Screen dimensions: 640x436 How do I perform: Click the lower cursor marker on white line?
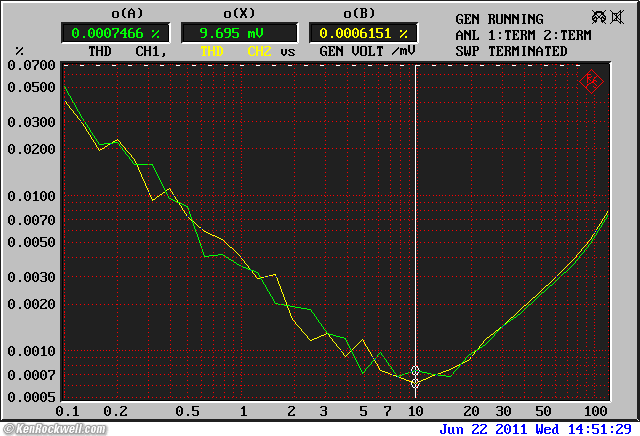(x=415, y=383)
